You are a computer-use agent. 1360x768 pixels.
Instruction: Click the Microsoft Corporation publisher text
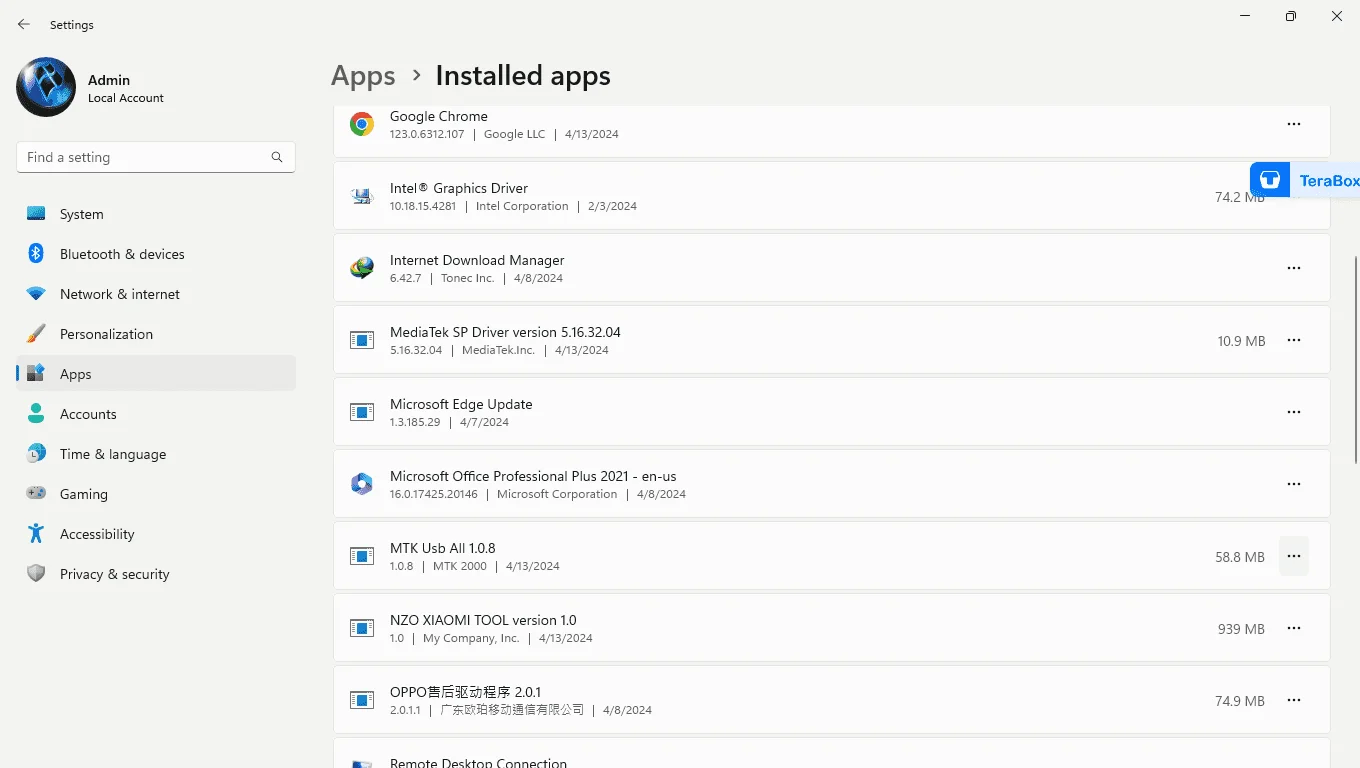coord(557,494)
